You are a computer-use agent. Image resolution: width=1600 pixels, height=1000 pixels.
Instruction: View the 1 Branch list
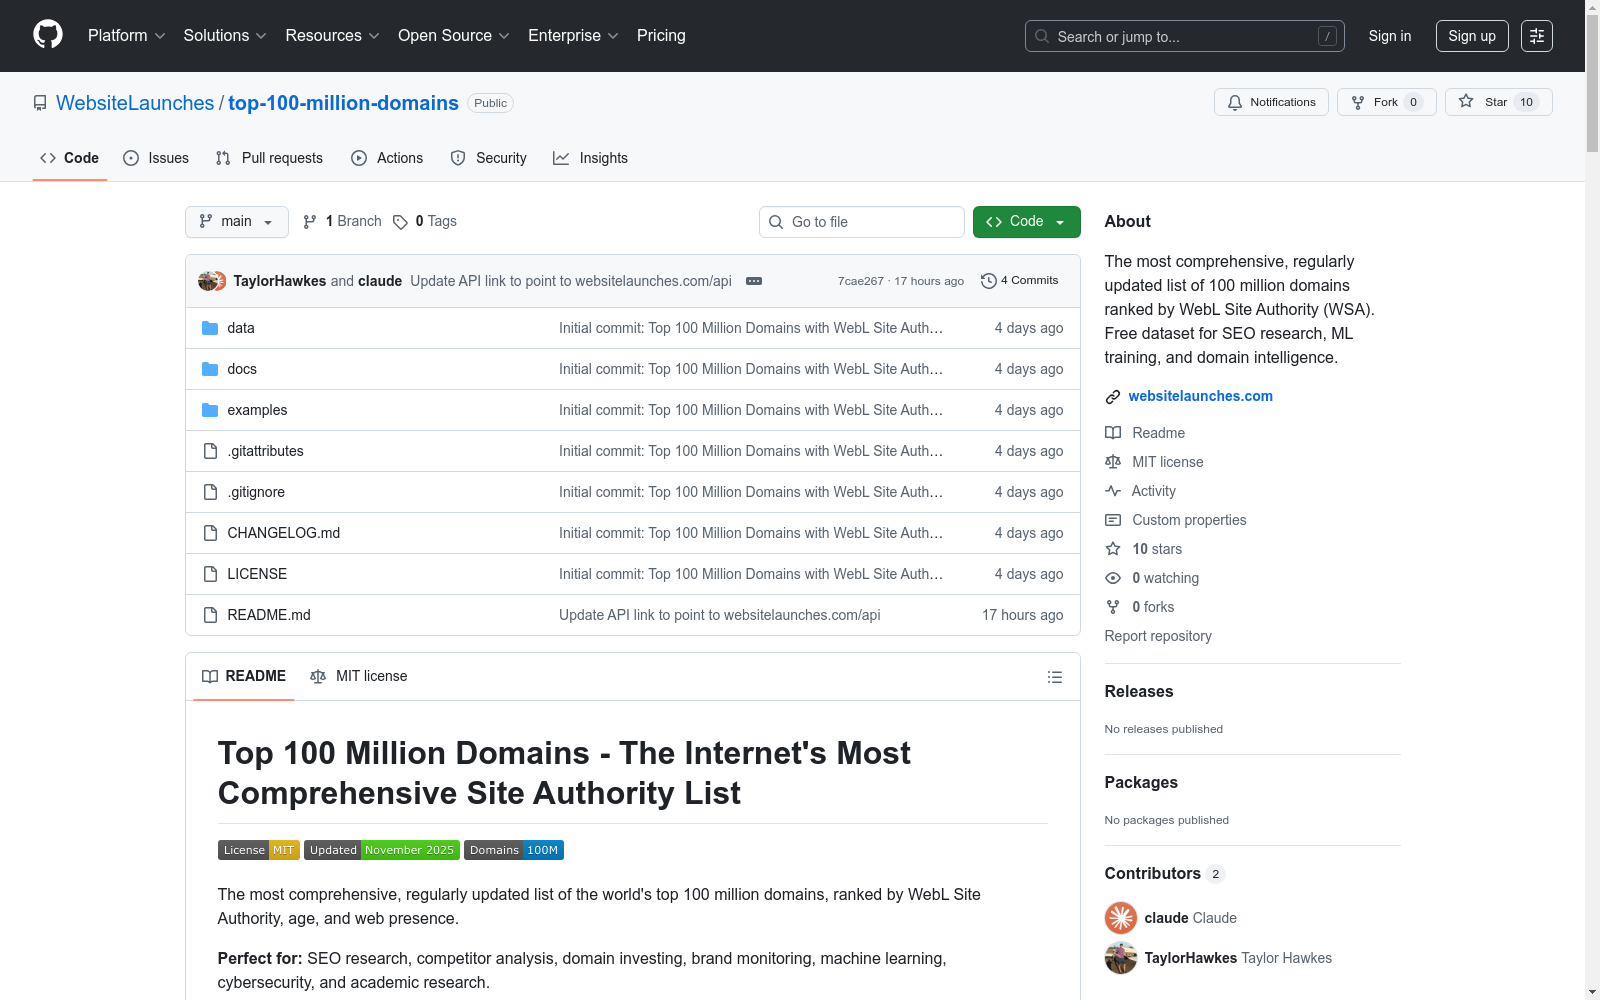click(x=342, y=222)
